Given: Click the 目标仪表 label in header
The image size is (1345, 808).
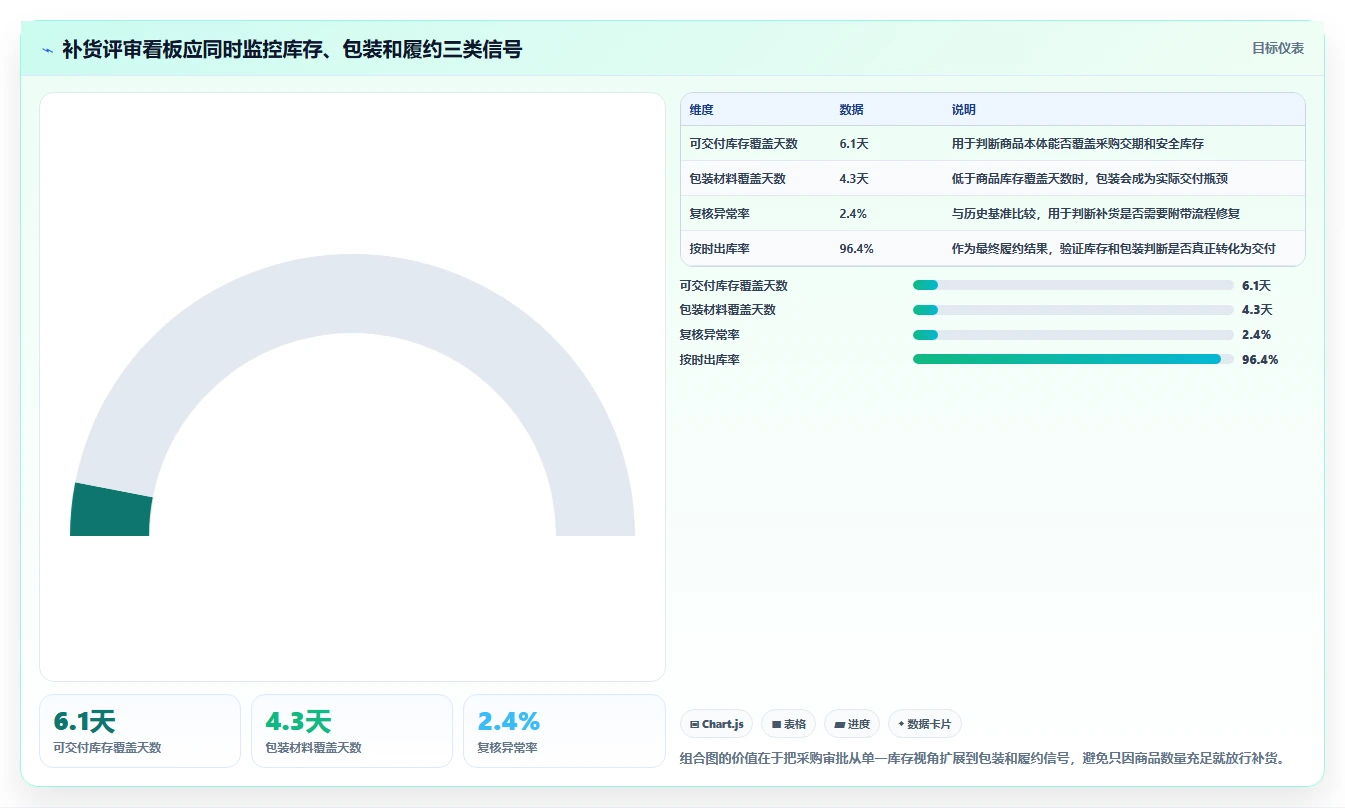Looking at the screenshot, I should (1277, 48).
